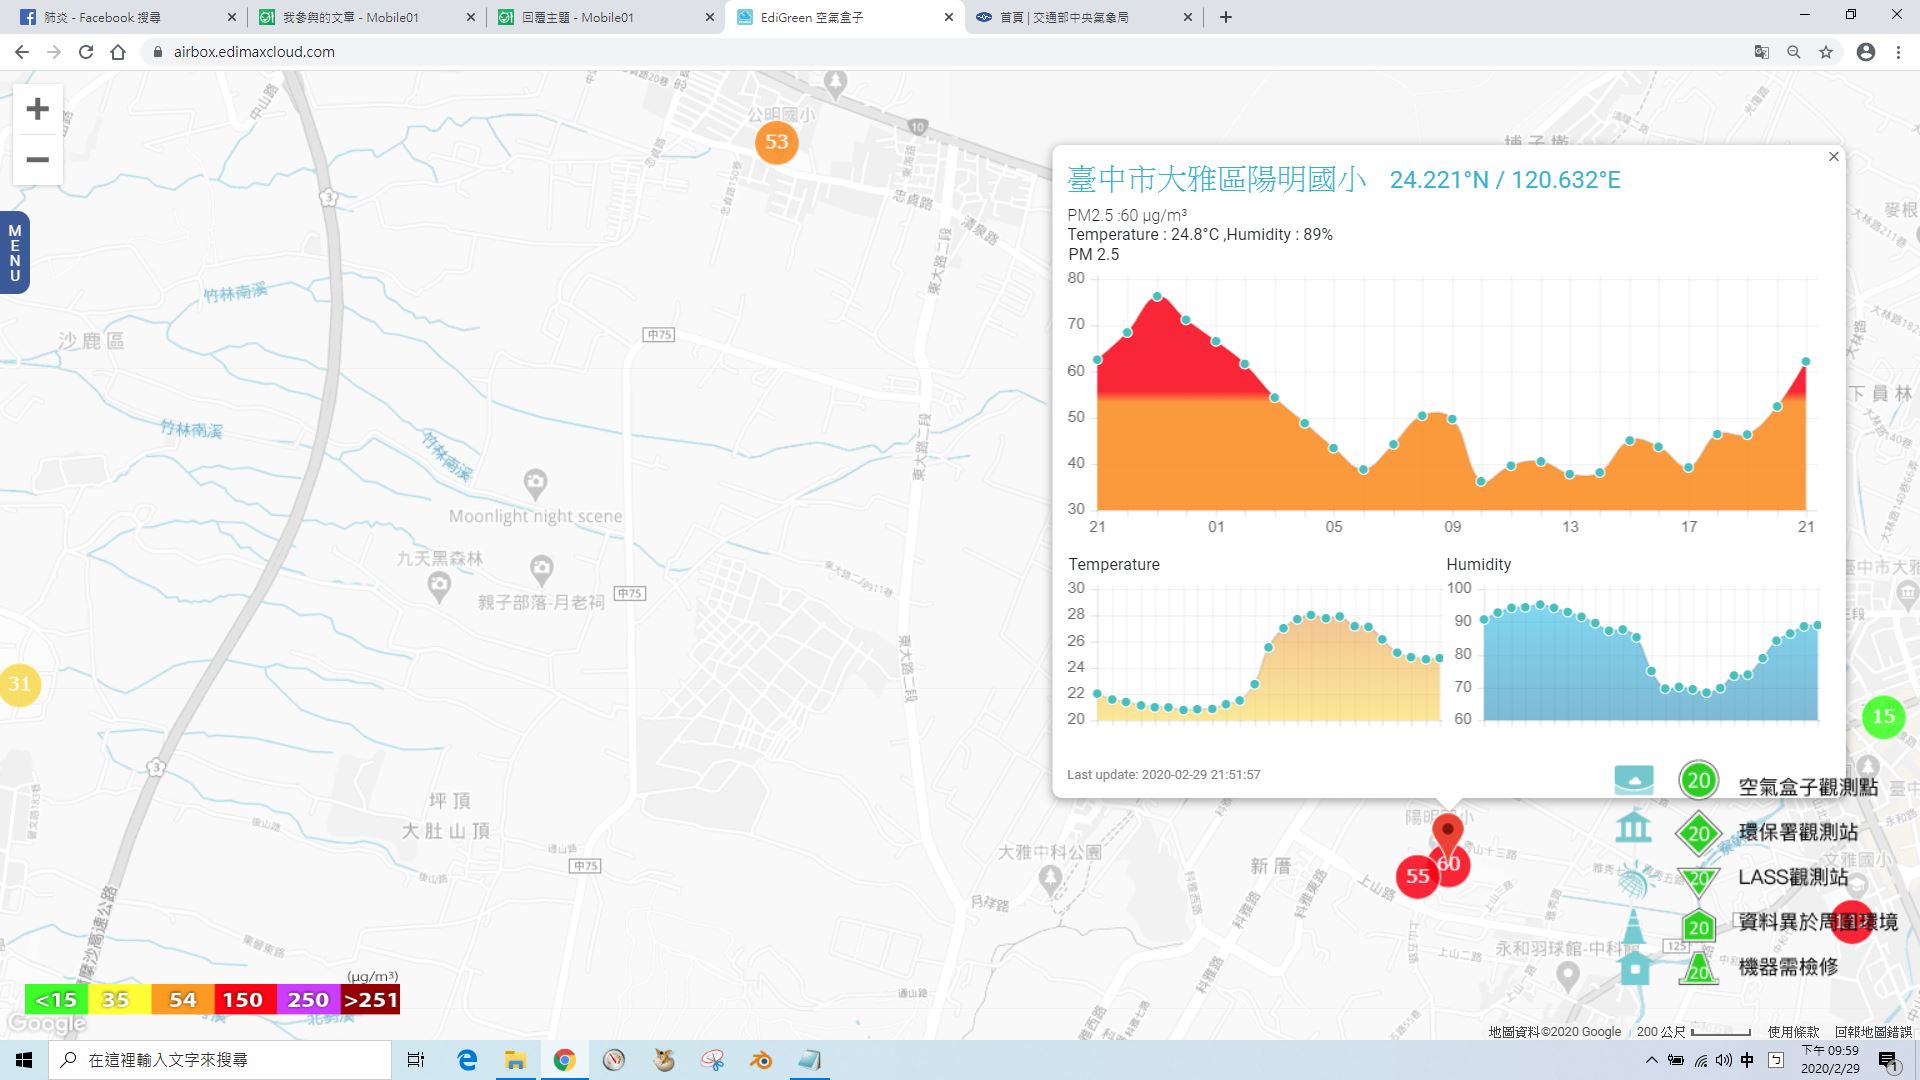Screen dimensions: 1920x1080
Task: Click the red 150 color scale swatch
Action: (243, 1000)
